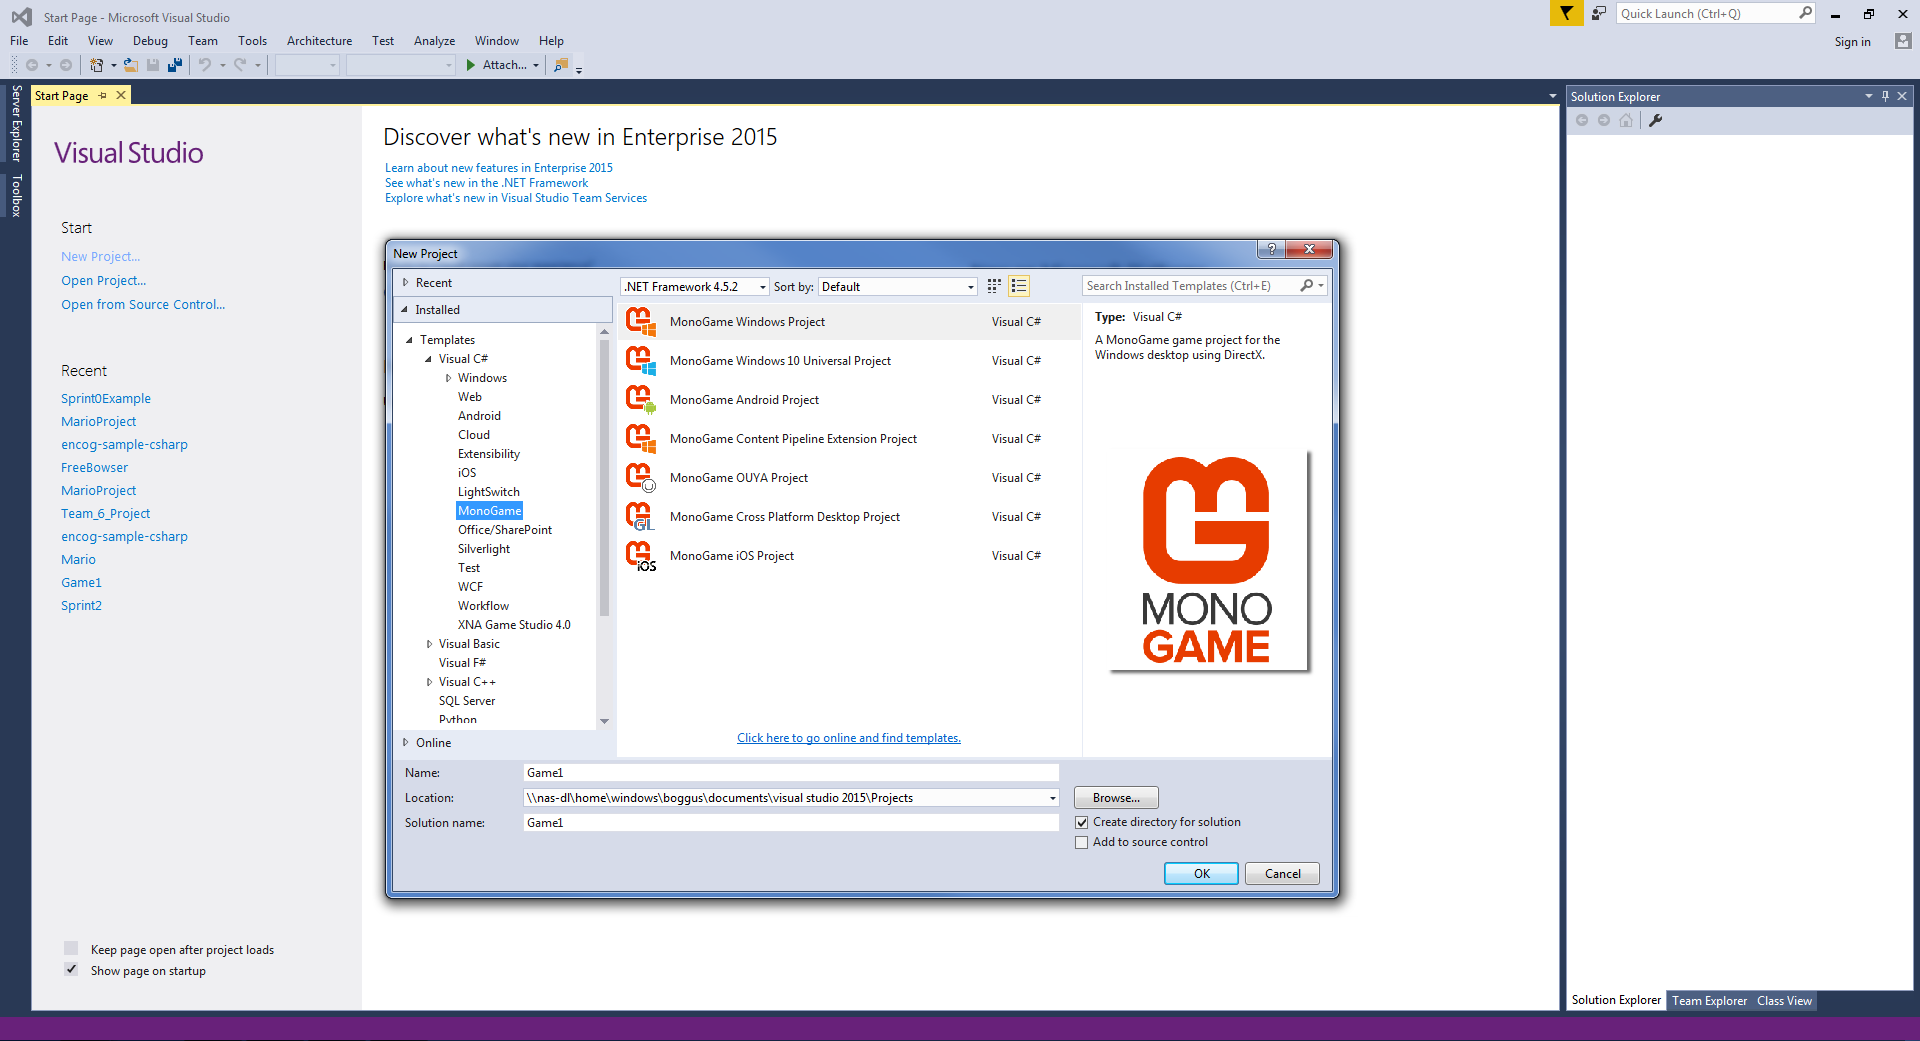This screenshot has width=1920, height=1041.
Task: Click the MonoGame Windows Project icon
Action: 641,322
